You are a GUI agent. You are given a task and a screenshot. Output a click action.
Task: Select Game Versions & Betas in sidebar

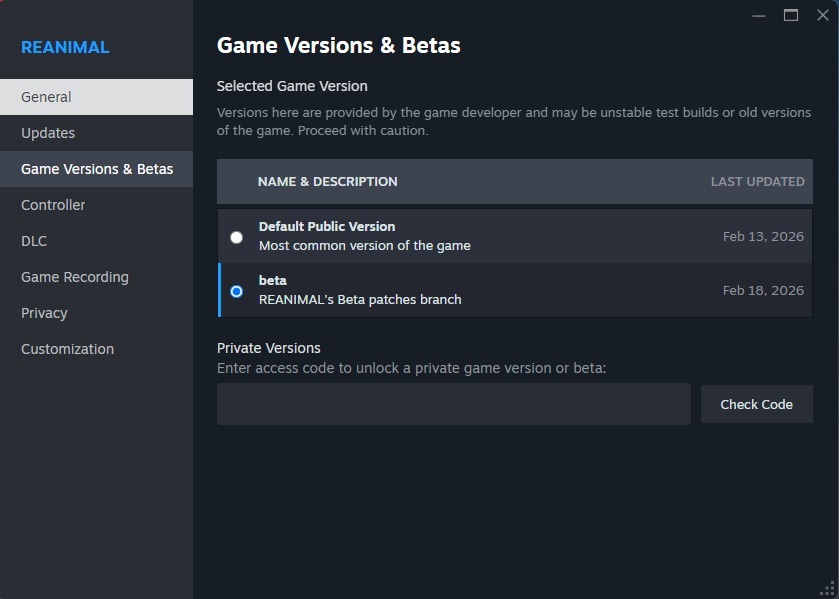click(x=97, y=169)
